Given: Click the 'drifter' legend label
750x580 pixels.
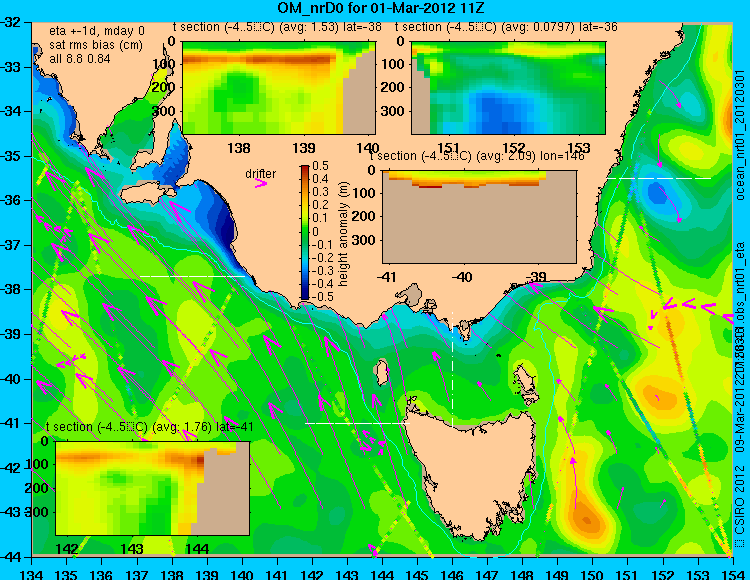Looking at the screenshot, I should [261, 174].
